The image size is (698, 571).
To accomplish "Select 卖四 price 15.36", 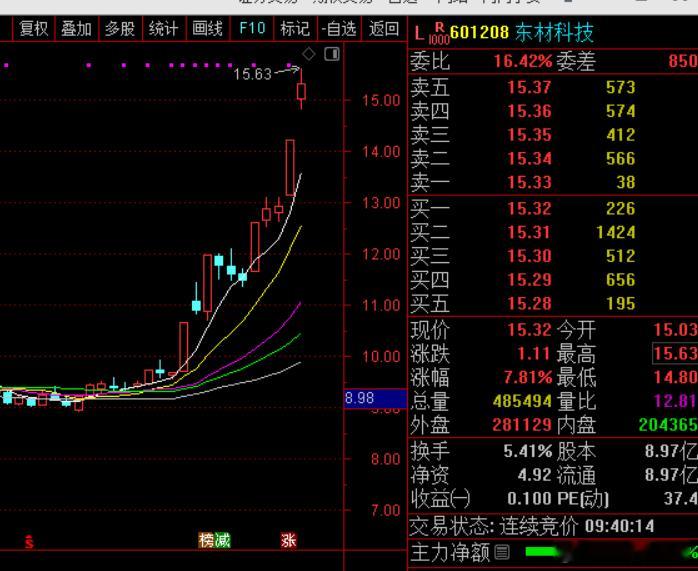I will (x=529, y=111).
